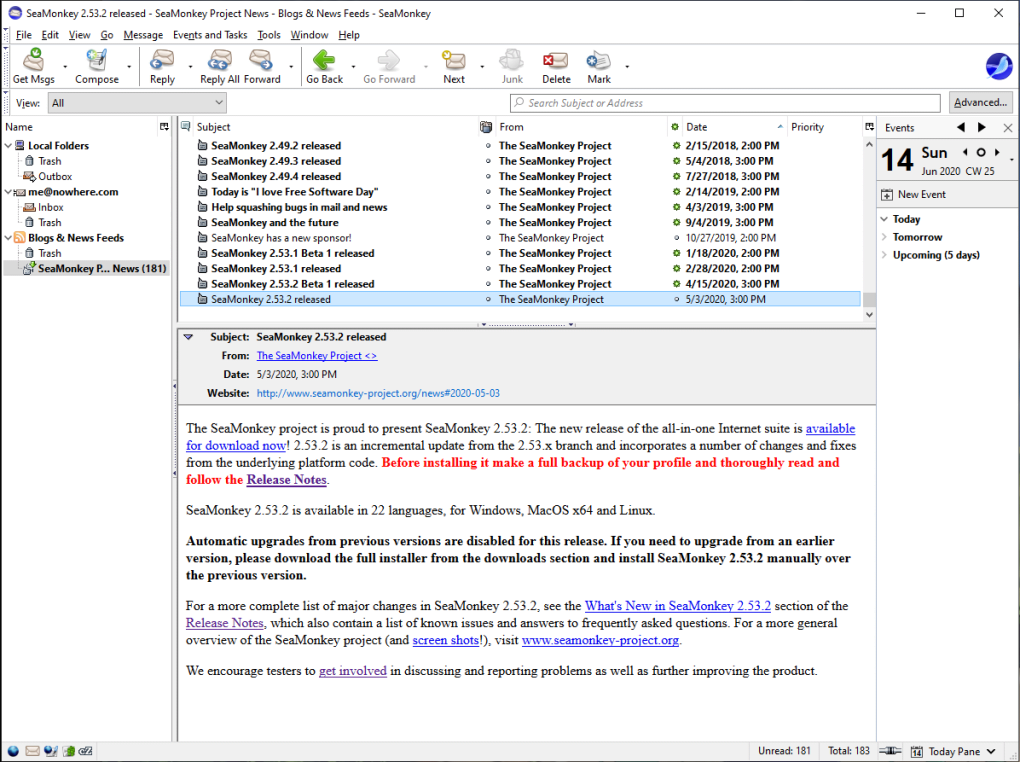Toggle read status of SeaMonkey has a new sponsor
Image resolution: width=1020 pixels, height=762 pixels.
click(x=677, y=238)
